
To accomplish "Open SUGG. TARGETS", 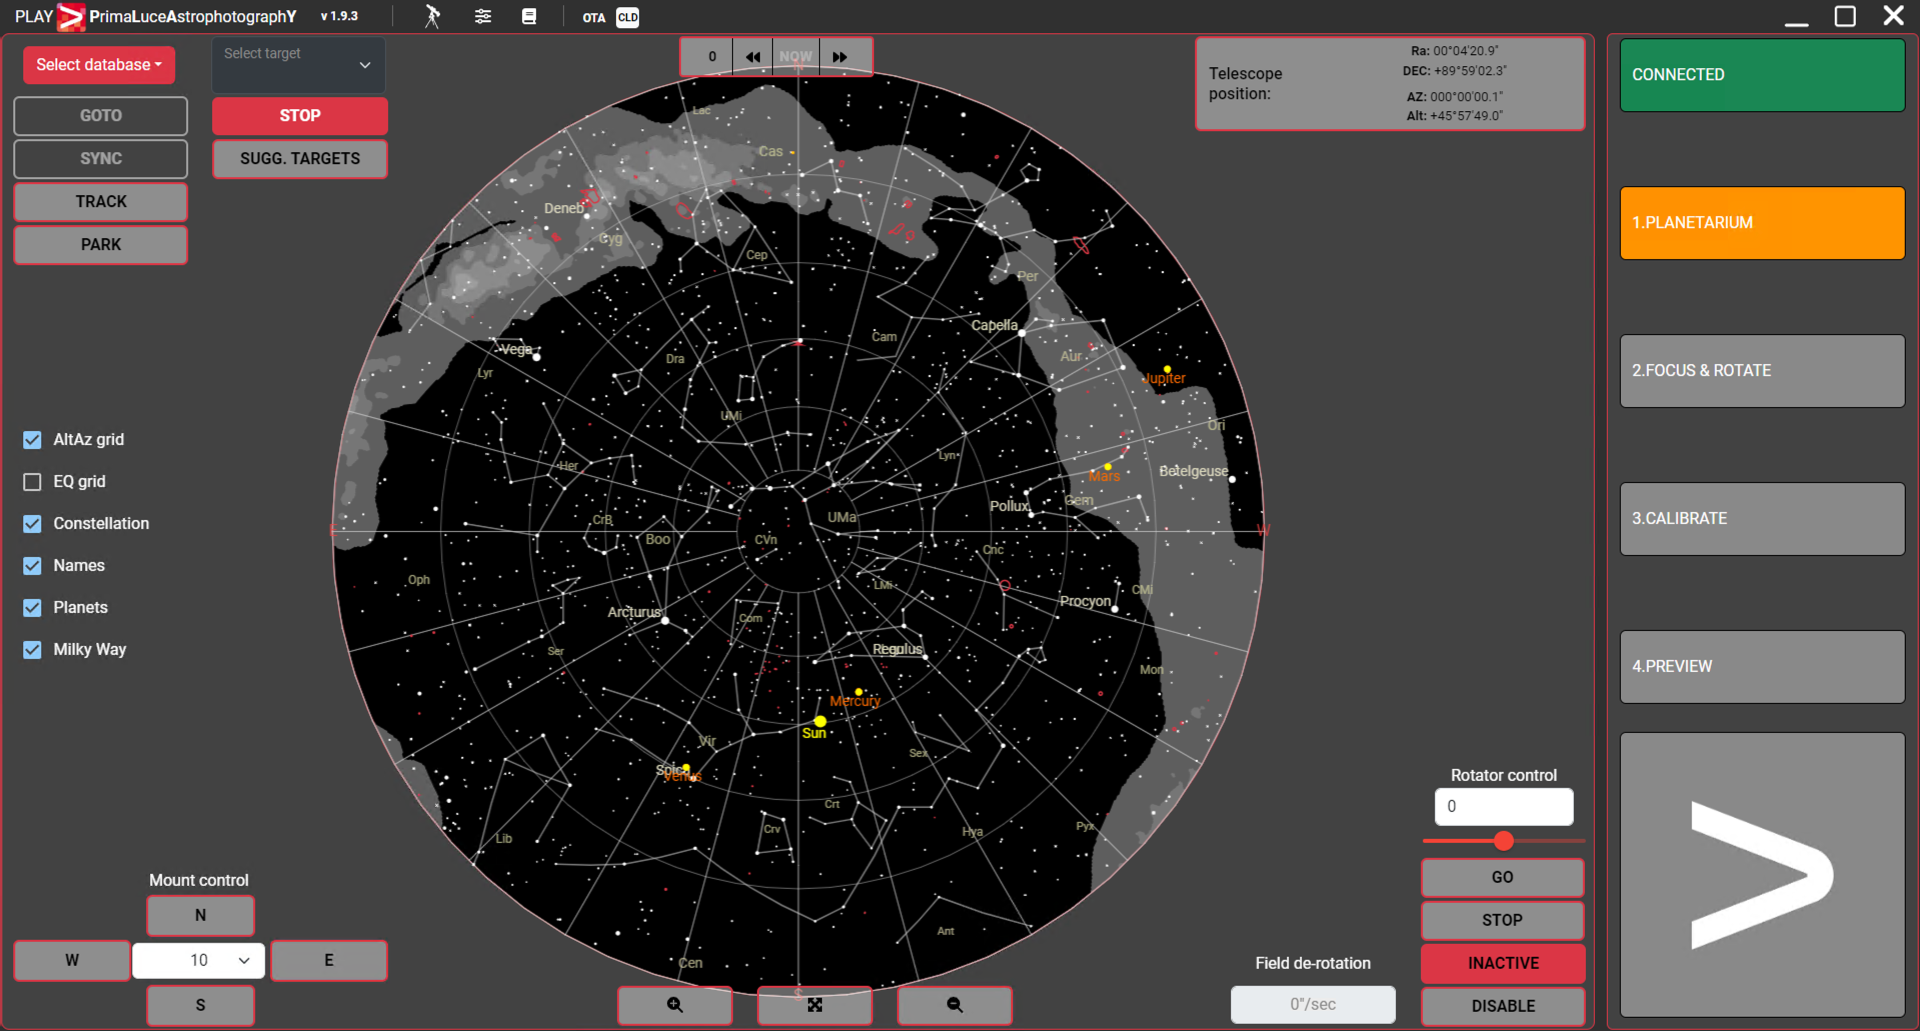I will (x=300, y=159).
